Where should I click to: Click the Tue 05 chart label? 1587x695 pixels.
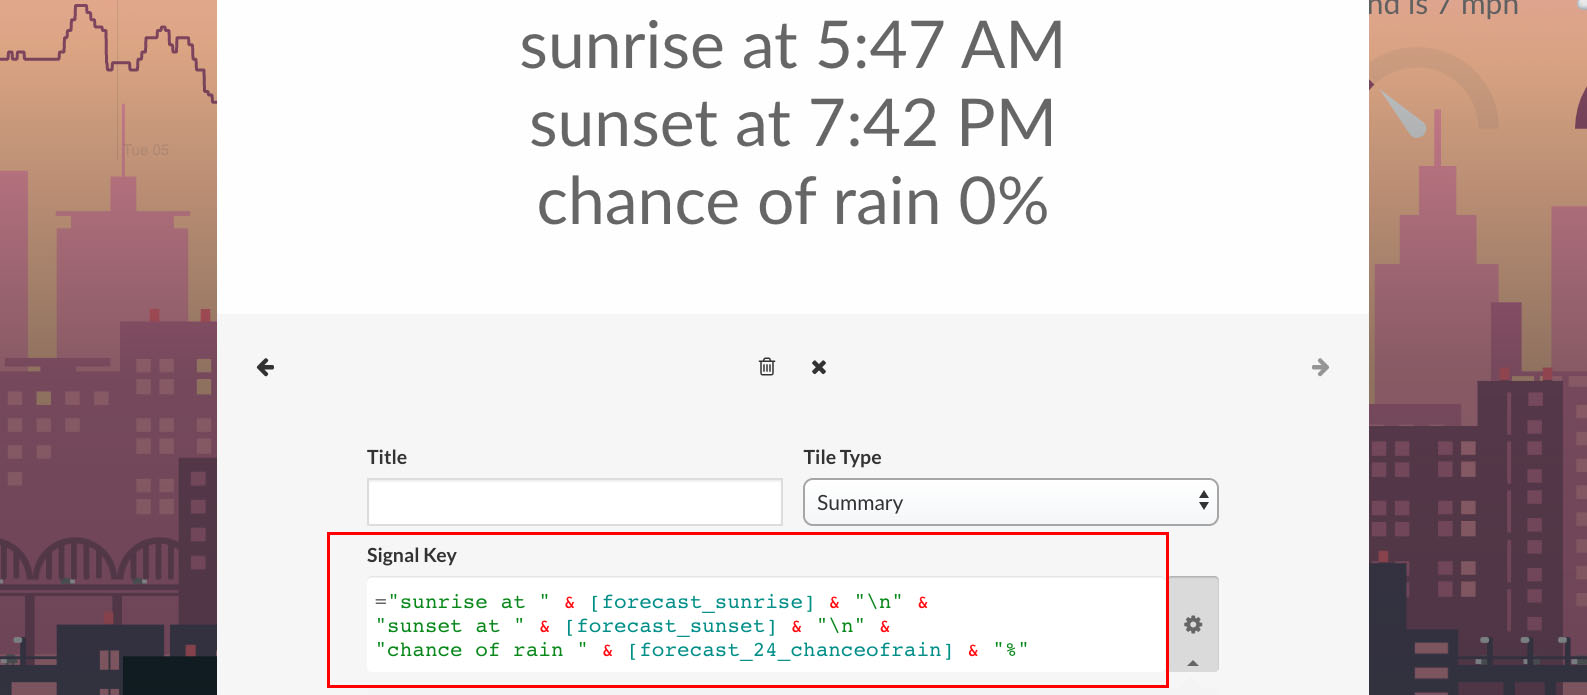click(x=146, y=150)
